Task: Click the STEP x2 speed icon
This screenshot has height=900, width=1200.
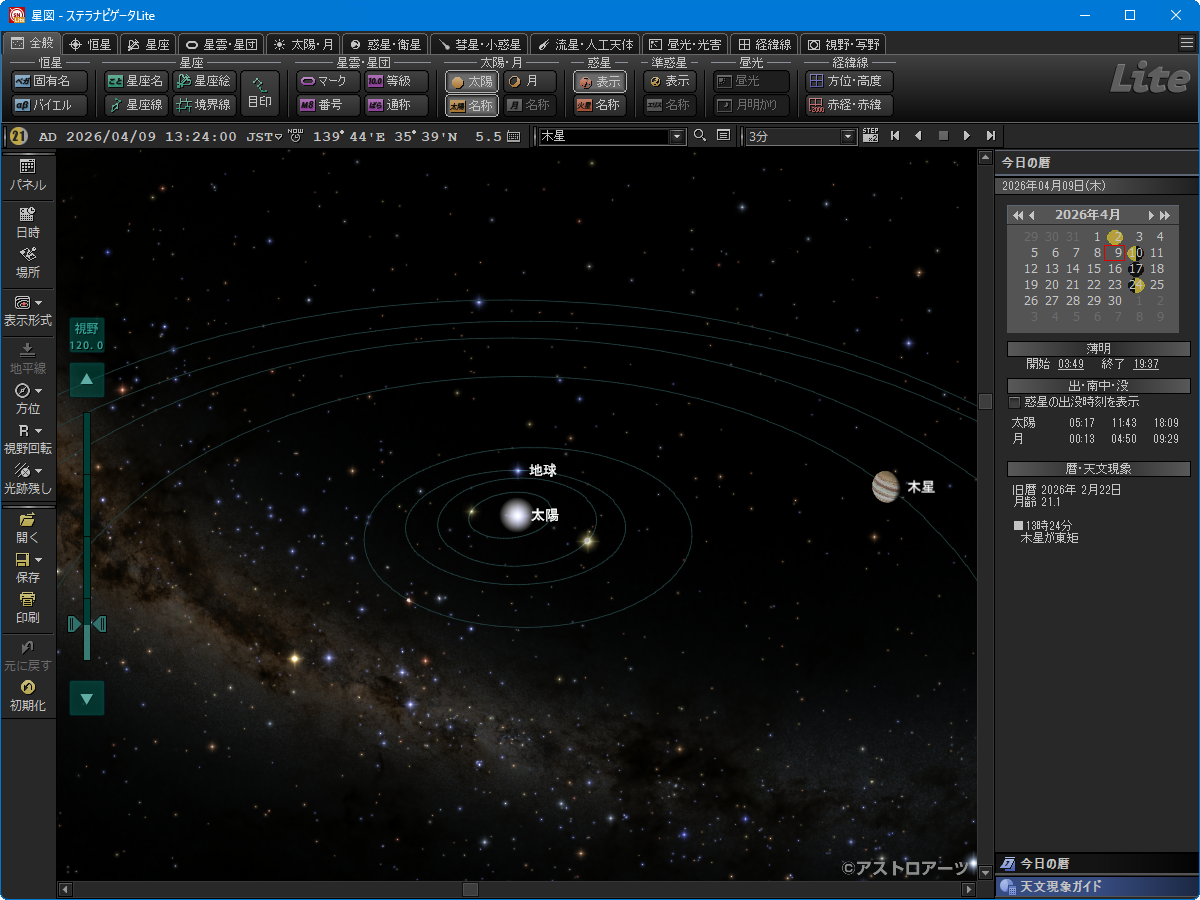Action: [870, 136]
